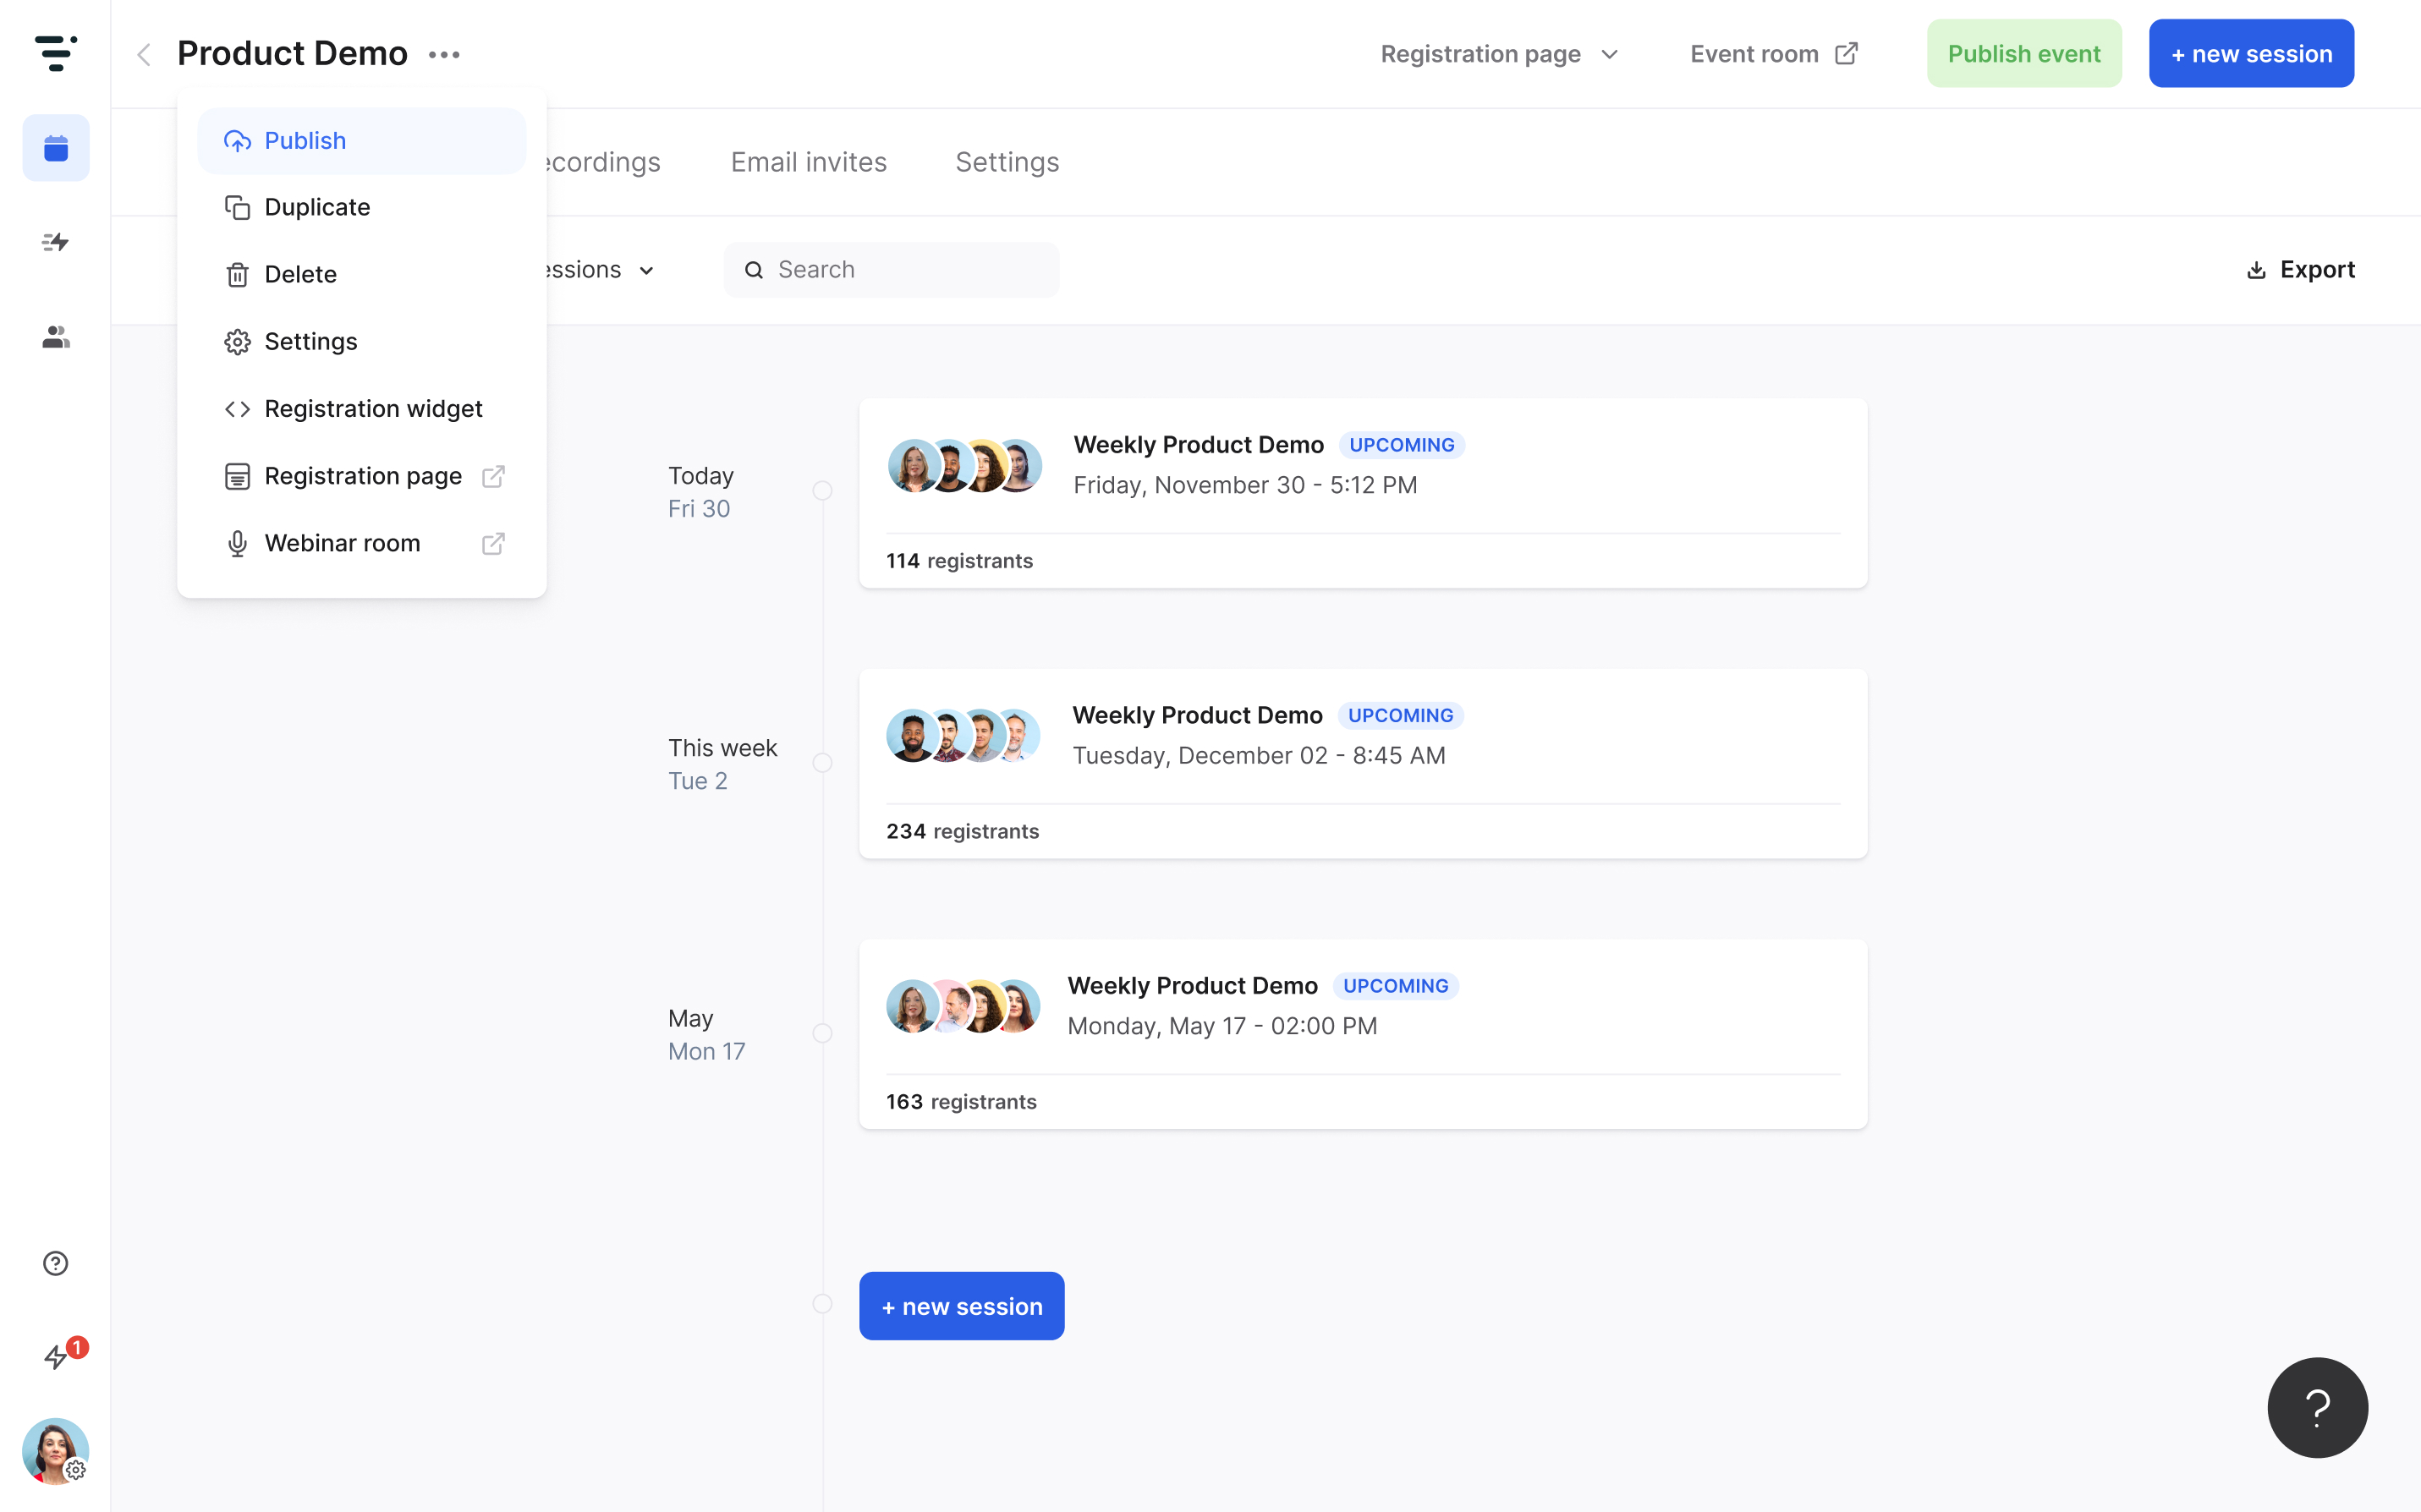This screenshot has width=2421, height=1512.
Task: Click the Event room link
Action: (x=1773, y=54)
